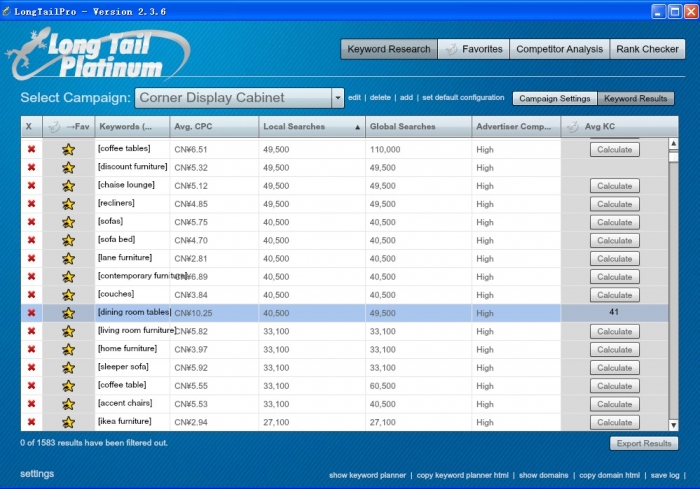Click the copy domain html link
Viewport: 700px width, 489px height.
point(609,475)
